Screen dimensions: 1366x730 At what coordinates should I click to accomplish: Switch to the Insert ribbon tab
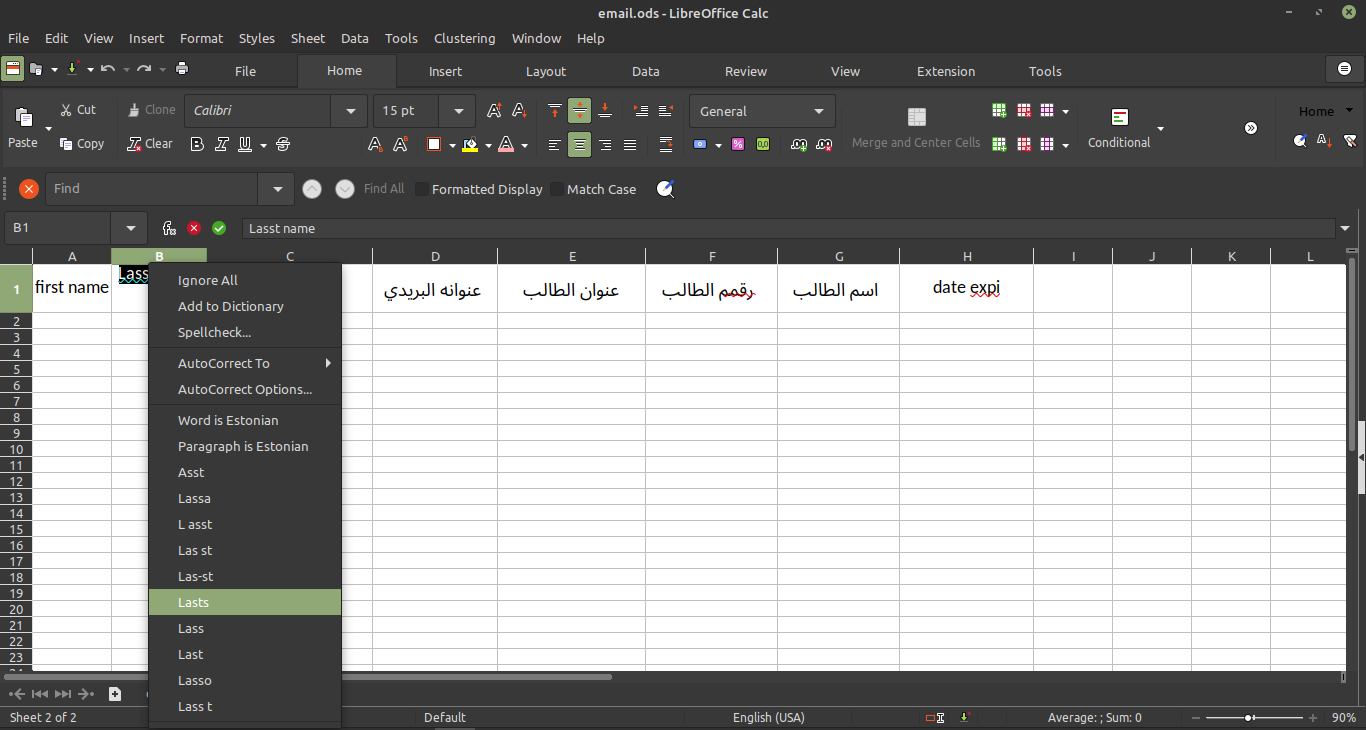pos(445,71)
